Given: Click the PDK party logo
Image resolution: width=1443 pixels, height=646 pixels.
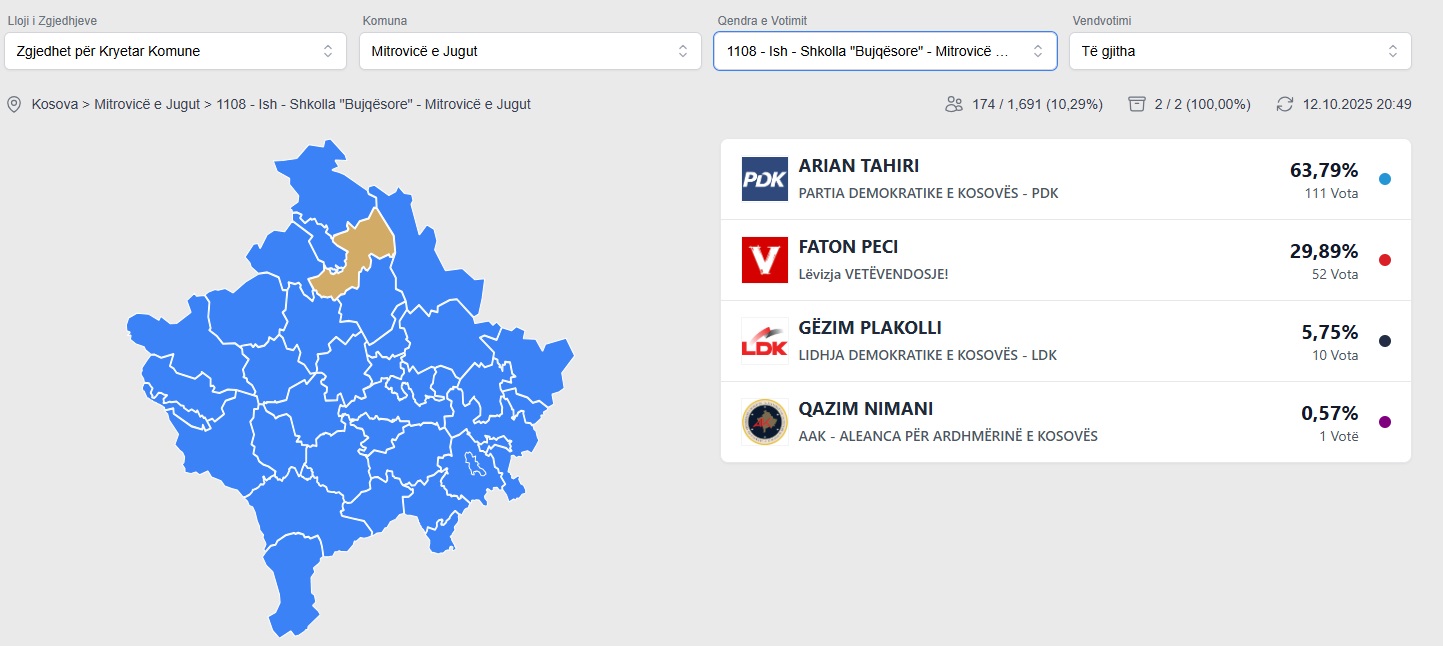Looking at the screenshot, I should [765, 179].
